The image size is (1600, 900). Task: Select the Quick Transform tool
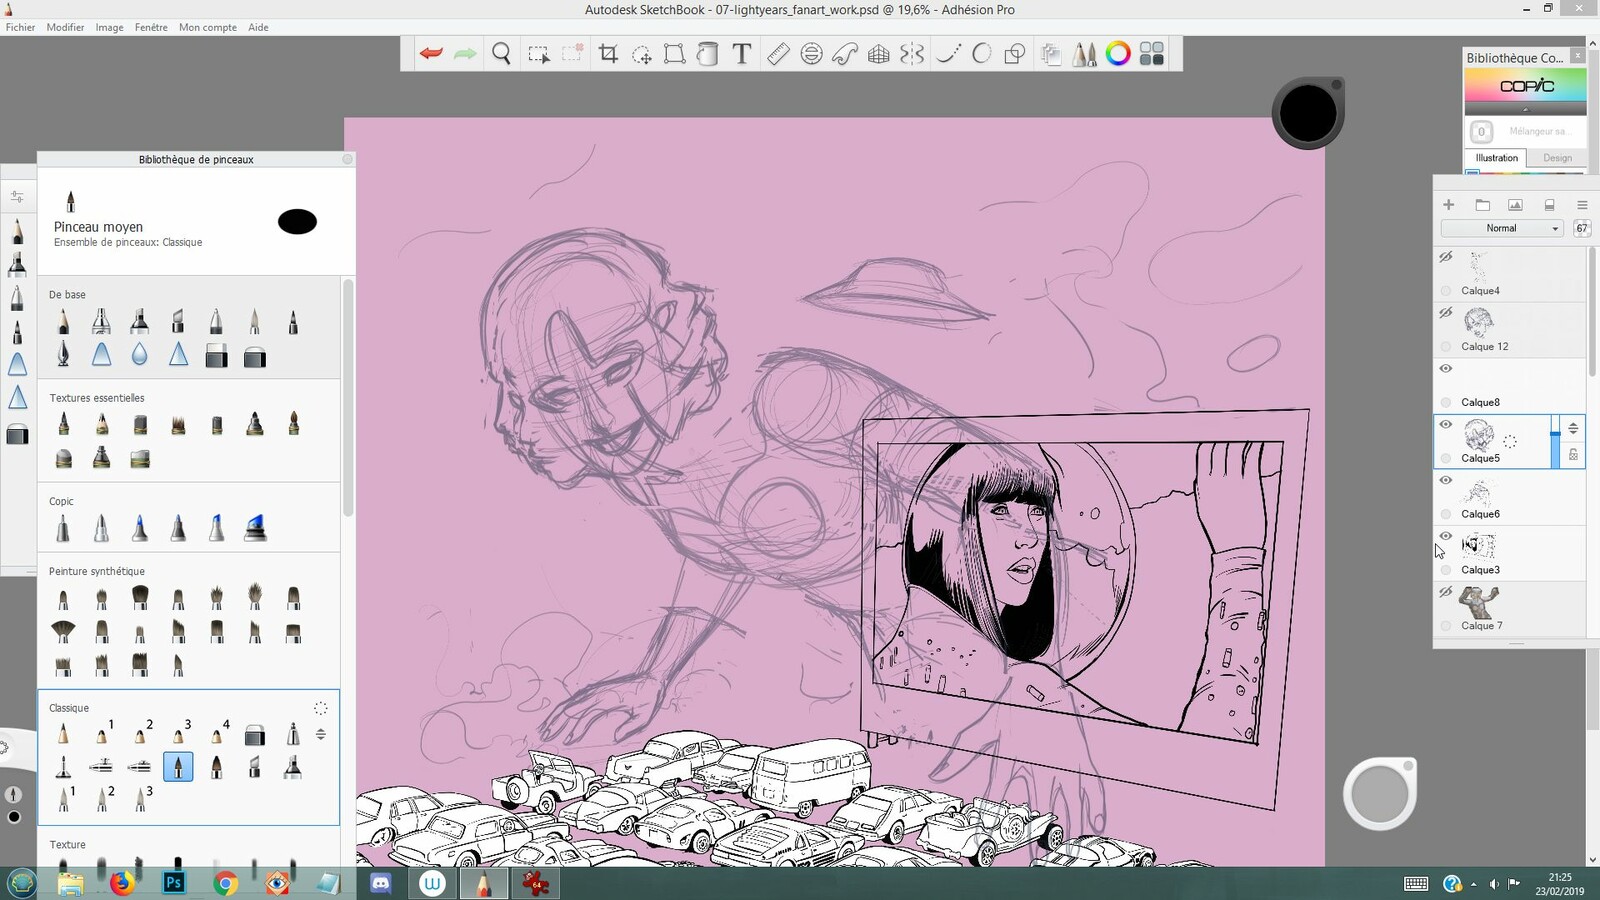[x=642, y=54]
